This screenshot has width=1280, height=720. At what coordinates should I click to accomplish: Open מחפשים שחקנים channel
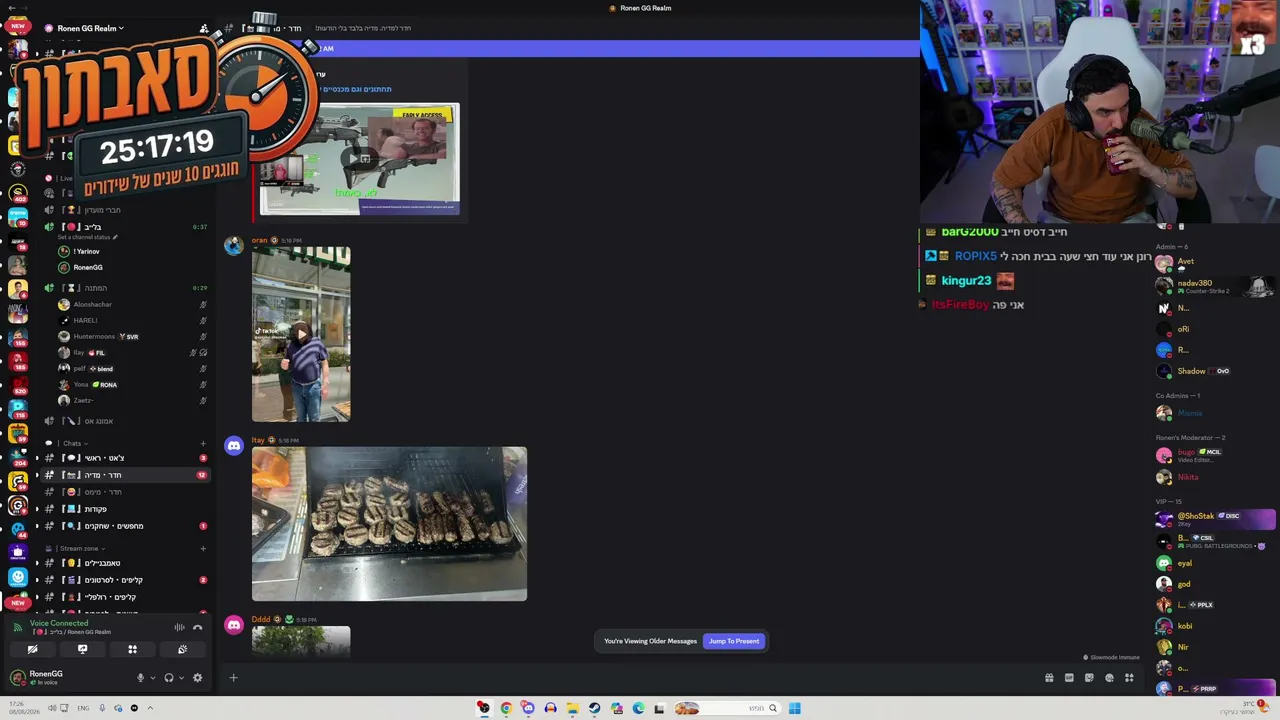coord(125,526)
